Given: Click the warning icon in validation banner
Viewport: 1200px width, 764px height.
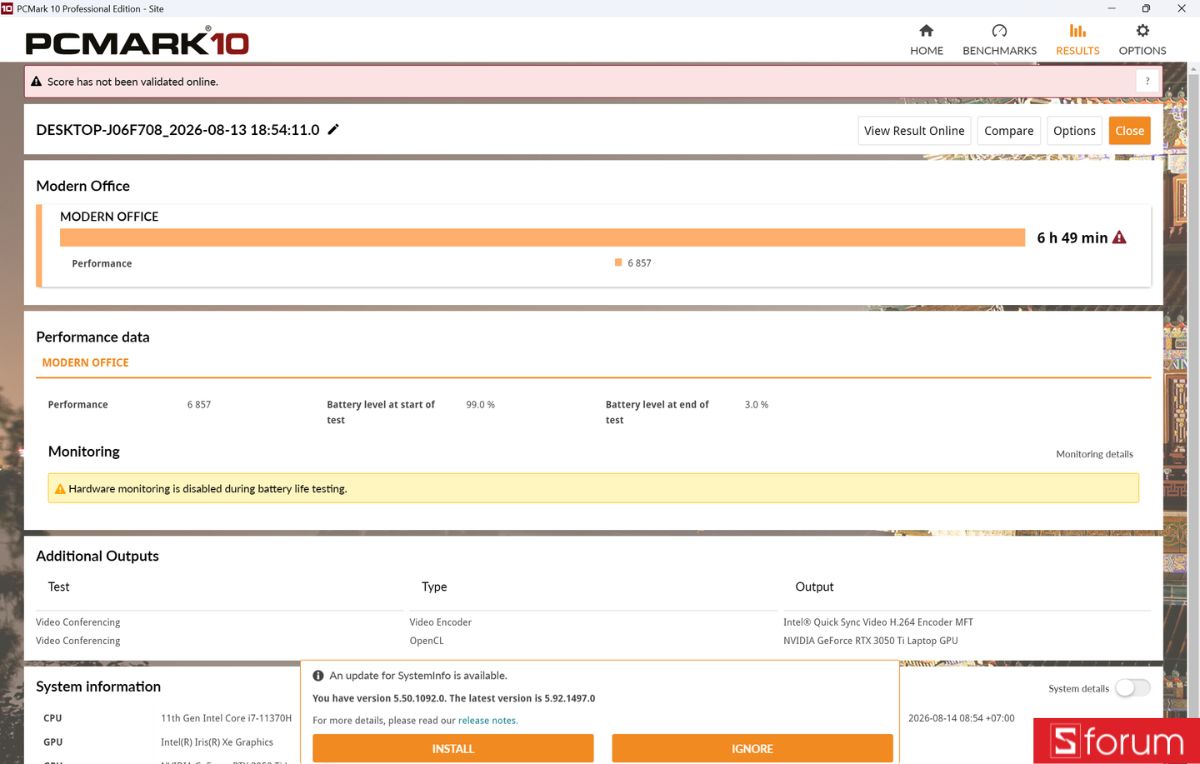Looking at the screenshot, I should click(37, 82).
